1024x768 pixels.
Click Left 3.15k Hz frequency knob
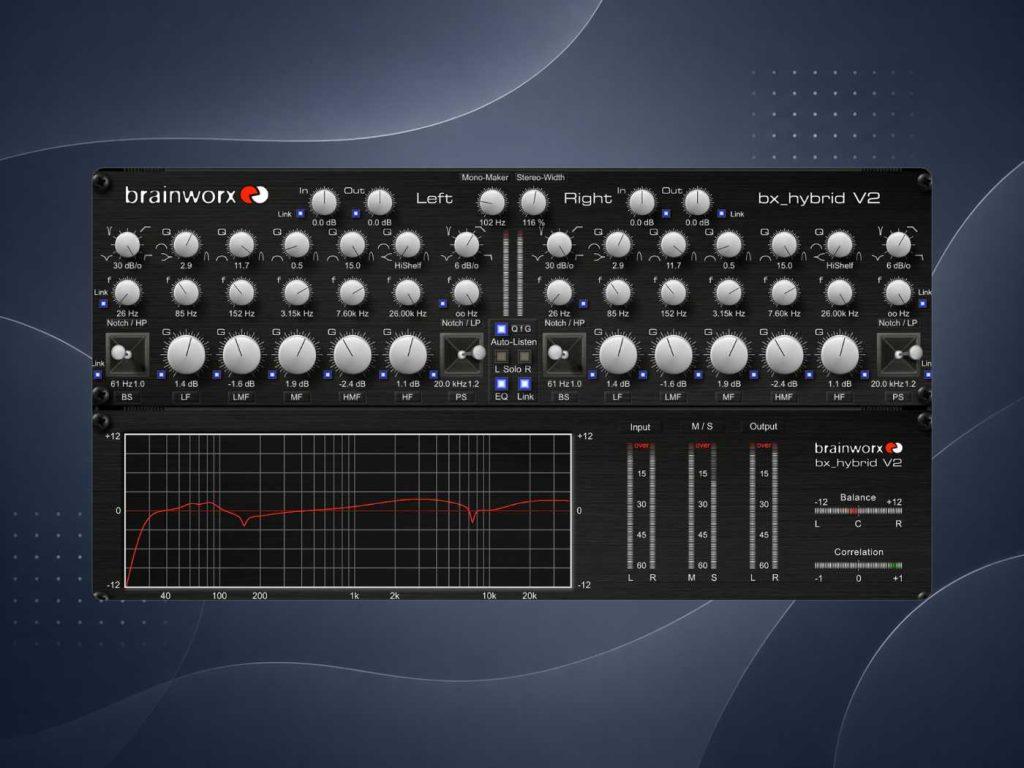click(x=296, y=293)
